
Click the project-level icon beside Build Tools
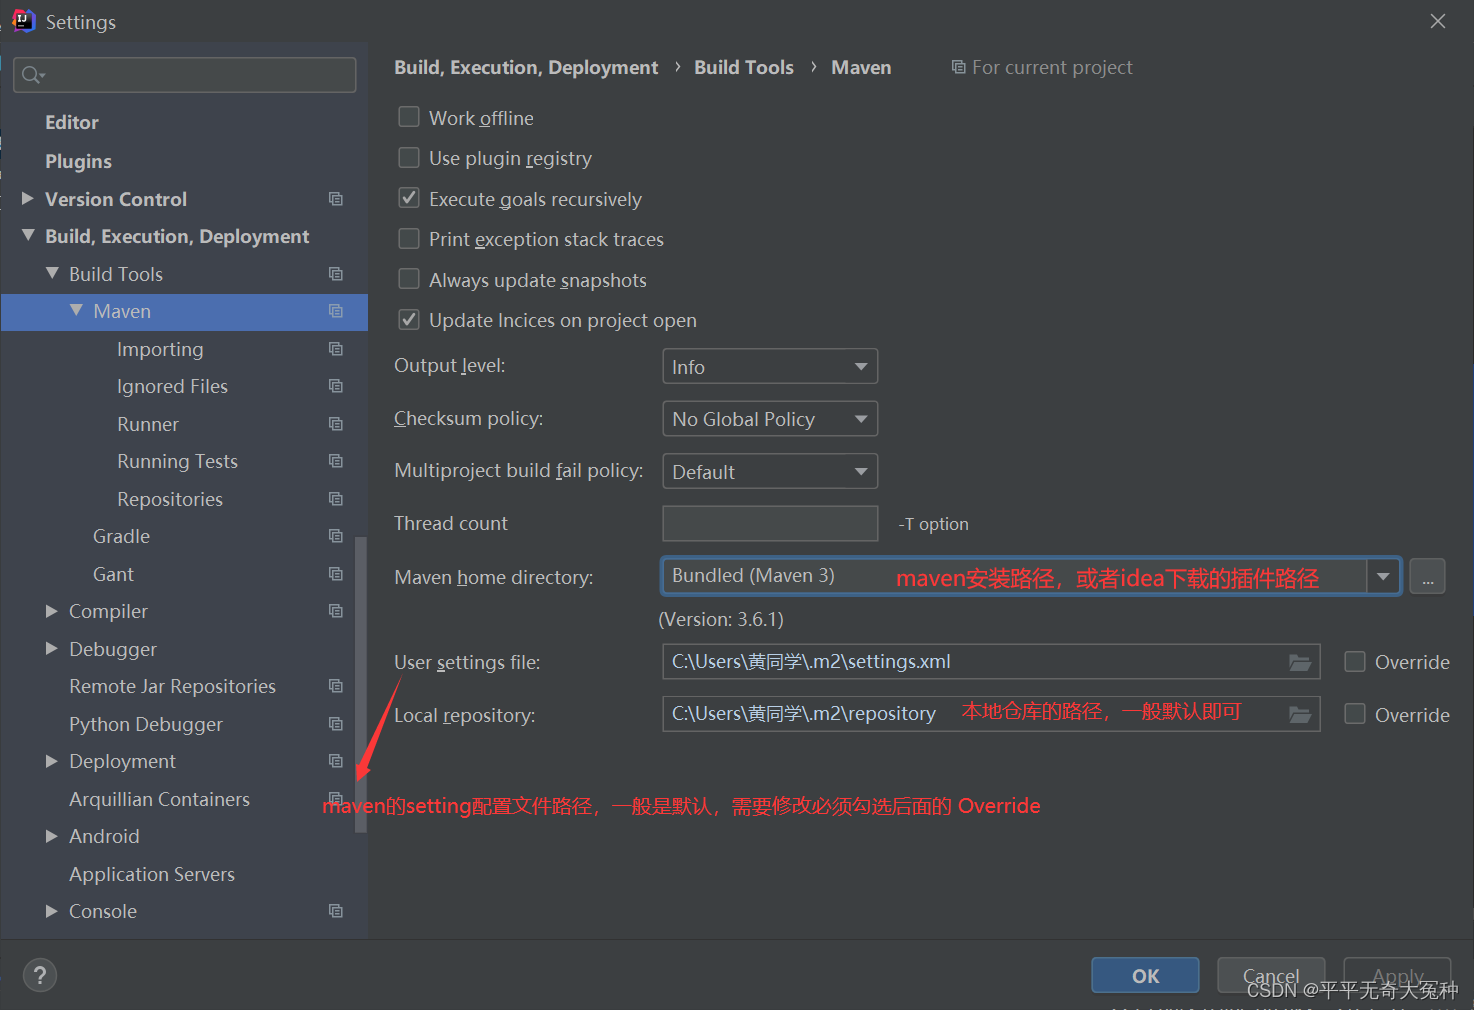pyautogui.click(x=336, y=274)
